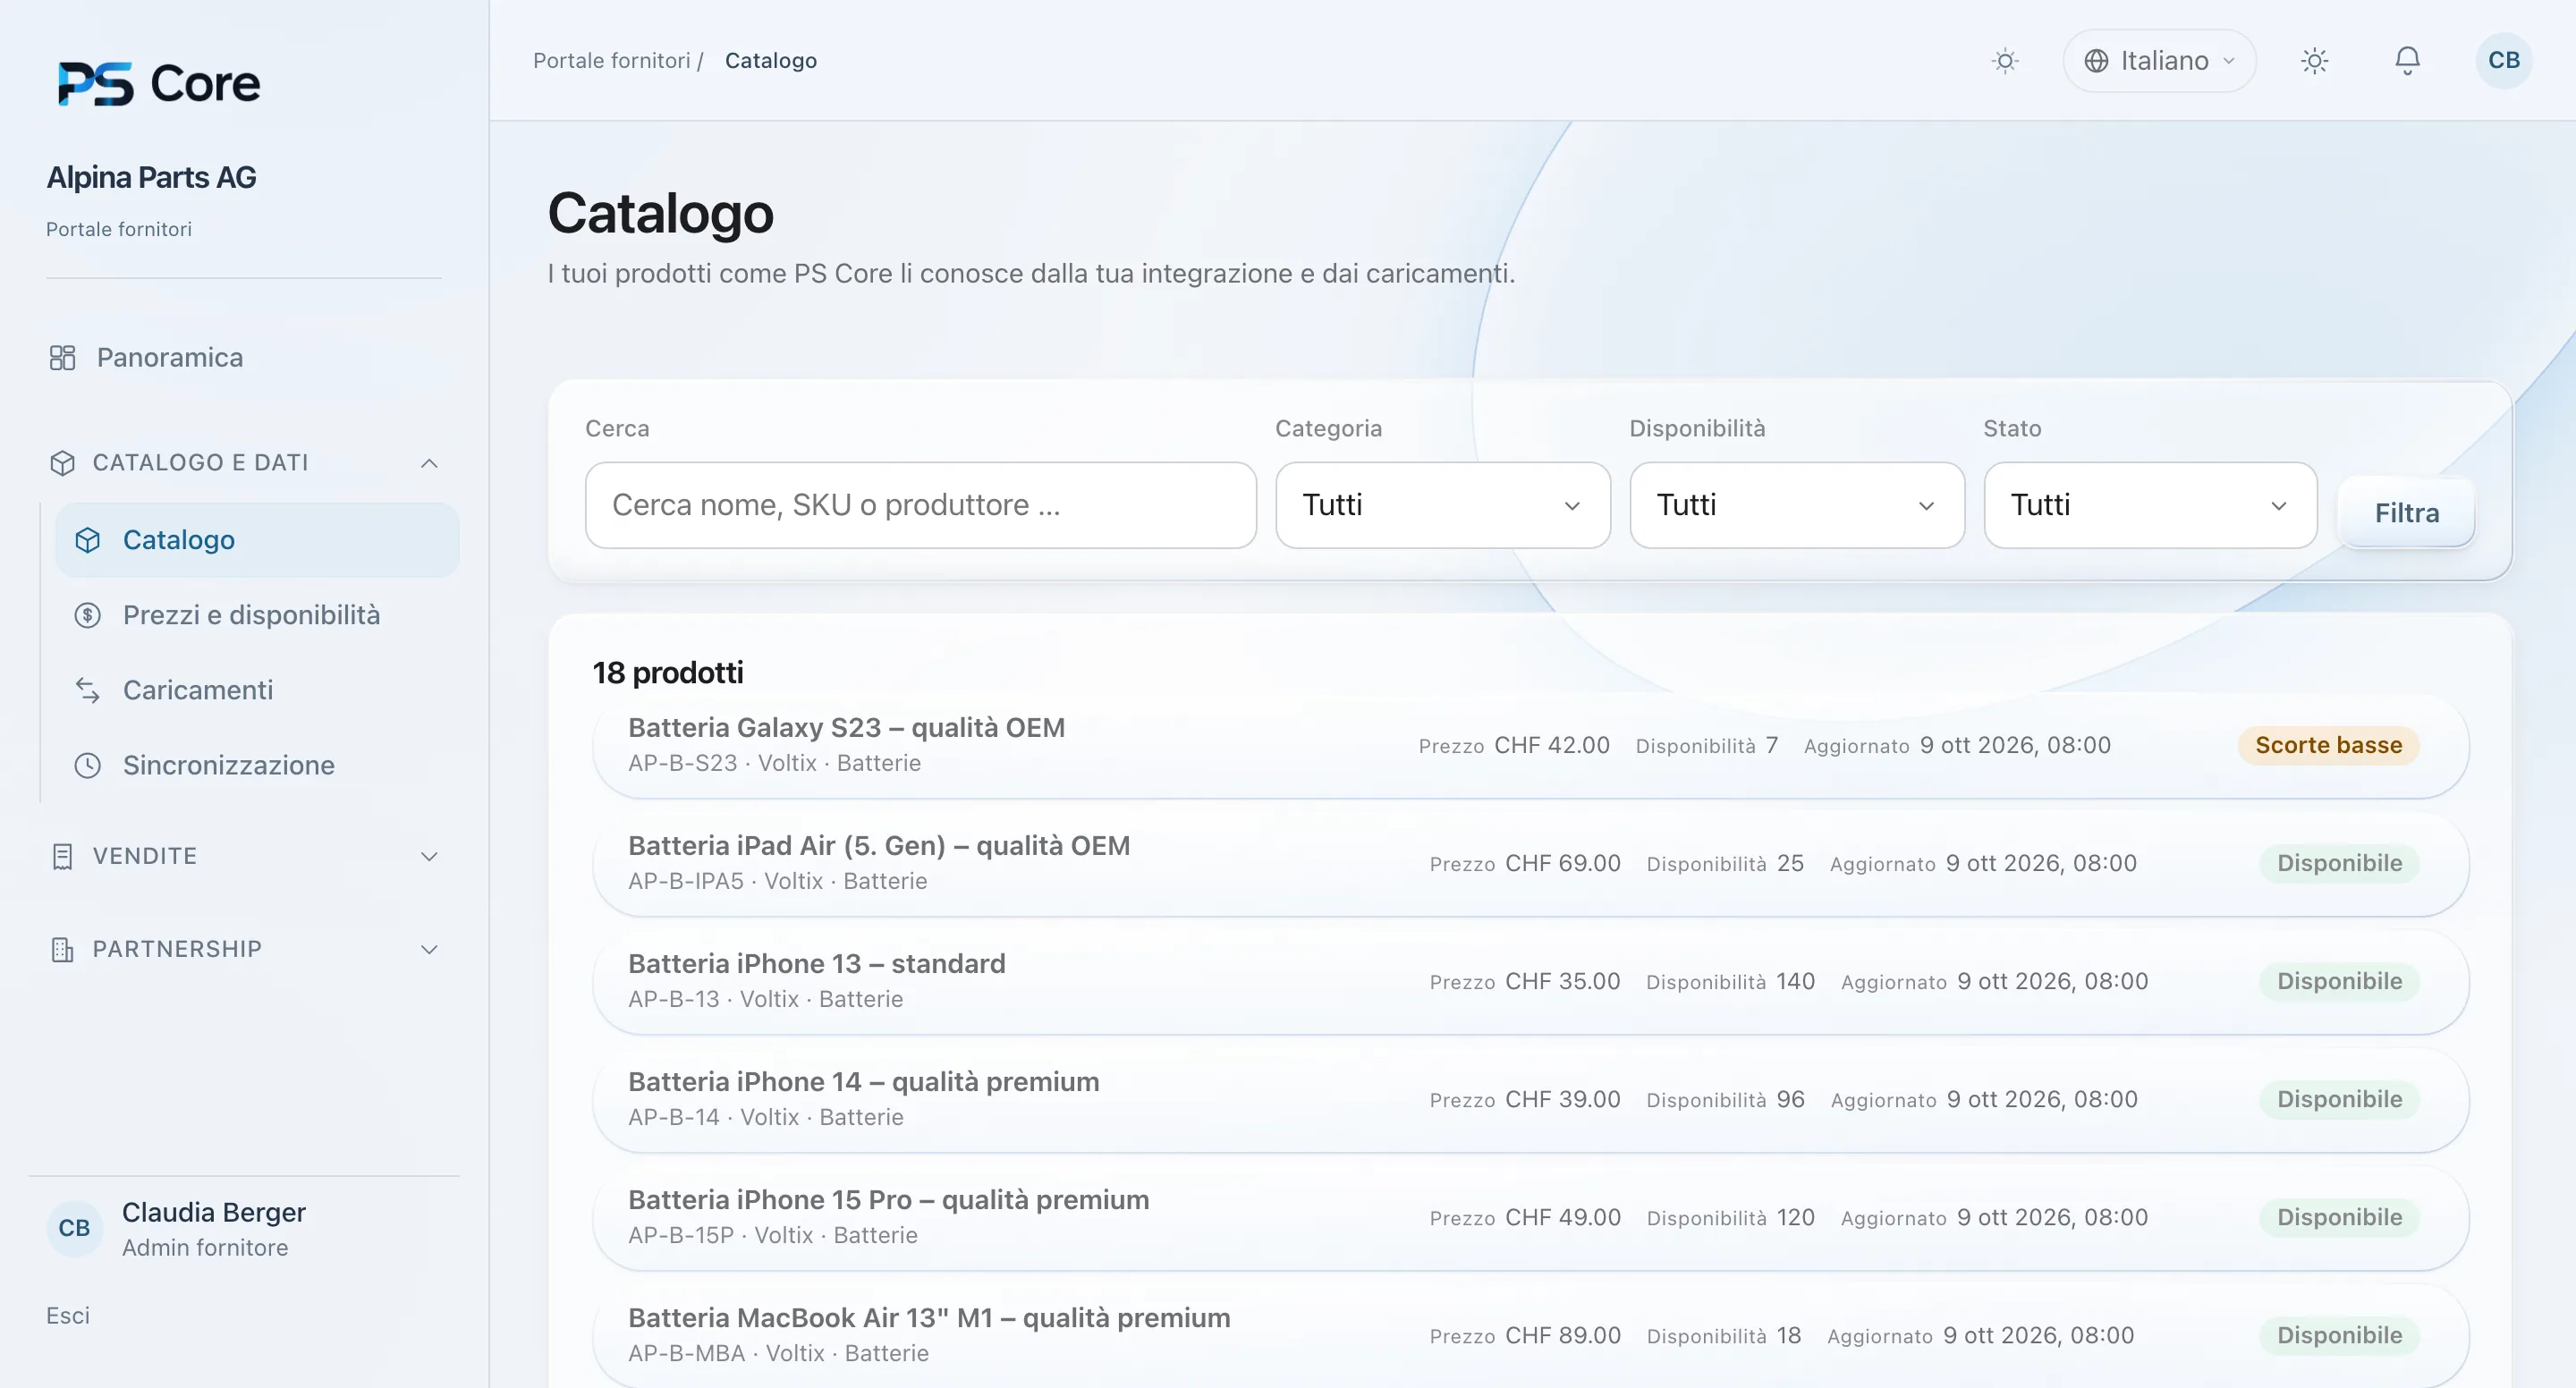Click Disponibile badge on iPad Air row
The image size is (2576, 1388).
point(2339,863)
